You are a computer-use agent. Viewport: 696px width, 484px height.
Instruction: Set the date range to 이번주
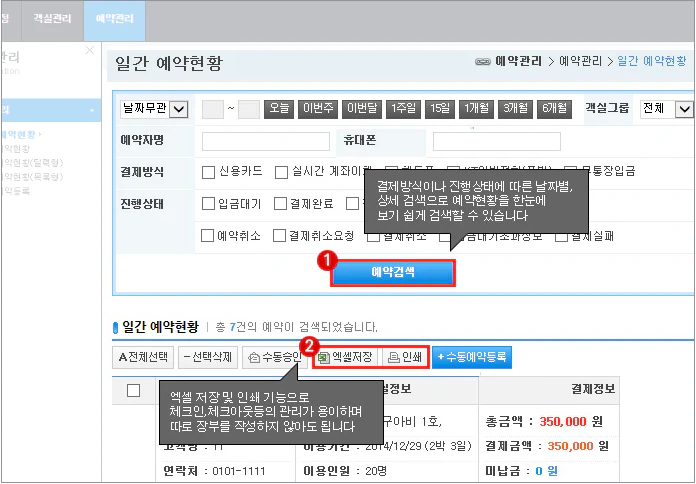coord(318,108)
